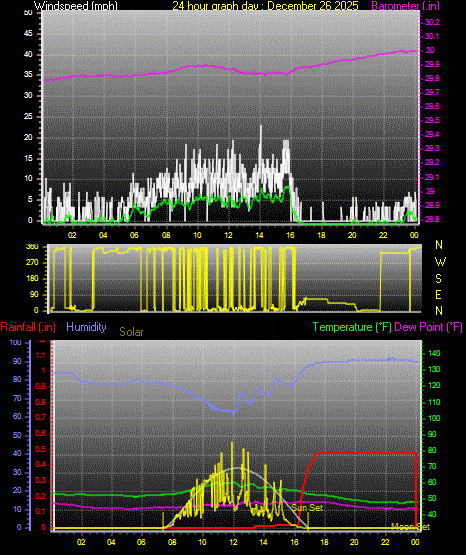Click the Moon Set marker label
The height and width of the screenshot is (555, 466).
[410, 527]
